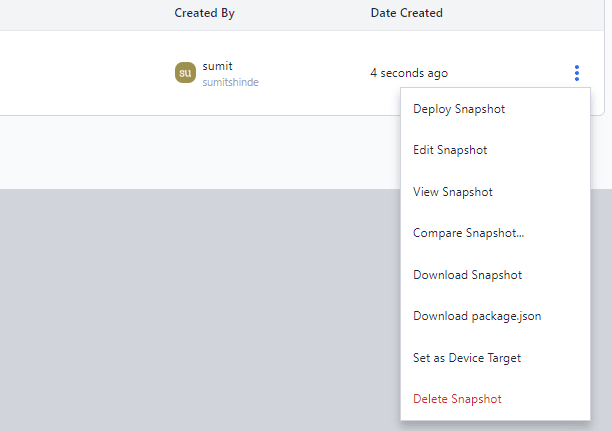This screenshot has width=612, height=431.
Task: Click the username 'sumitshinde'
Action: 230,82
